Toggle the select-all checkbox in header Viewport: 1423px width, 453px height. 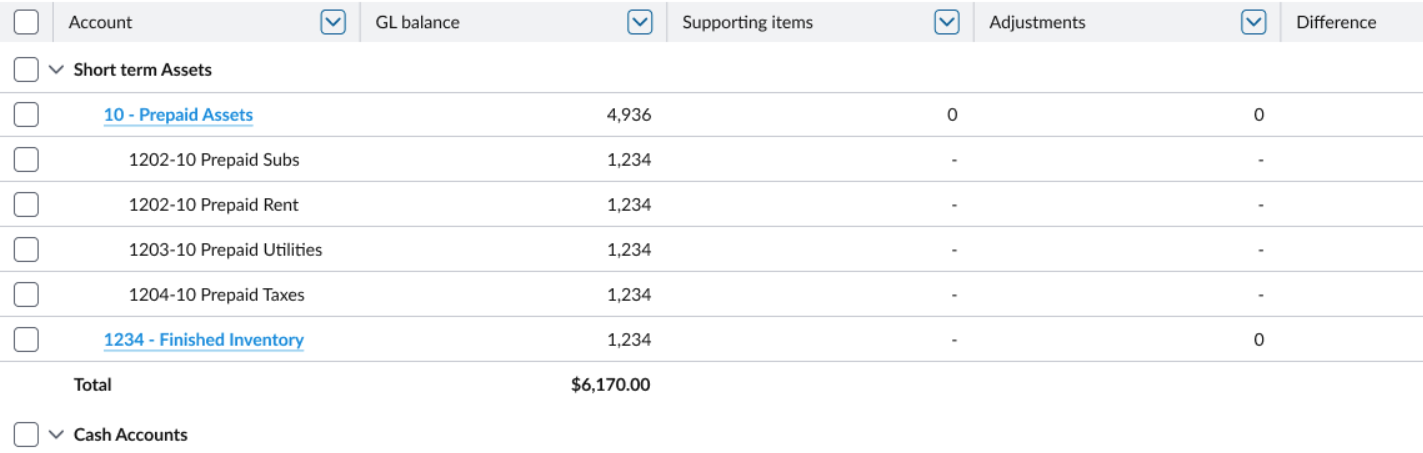pyautogui.click(x=26, y=22)
